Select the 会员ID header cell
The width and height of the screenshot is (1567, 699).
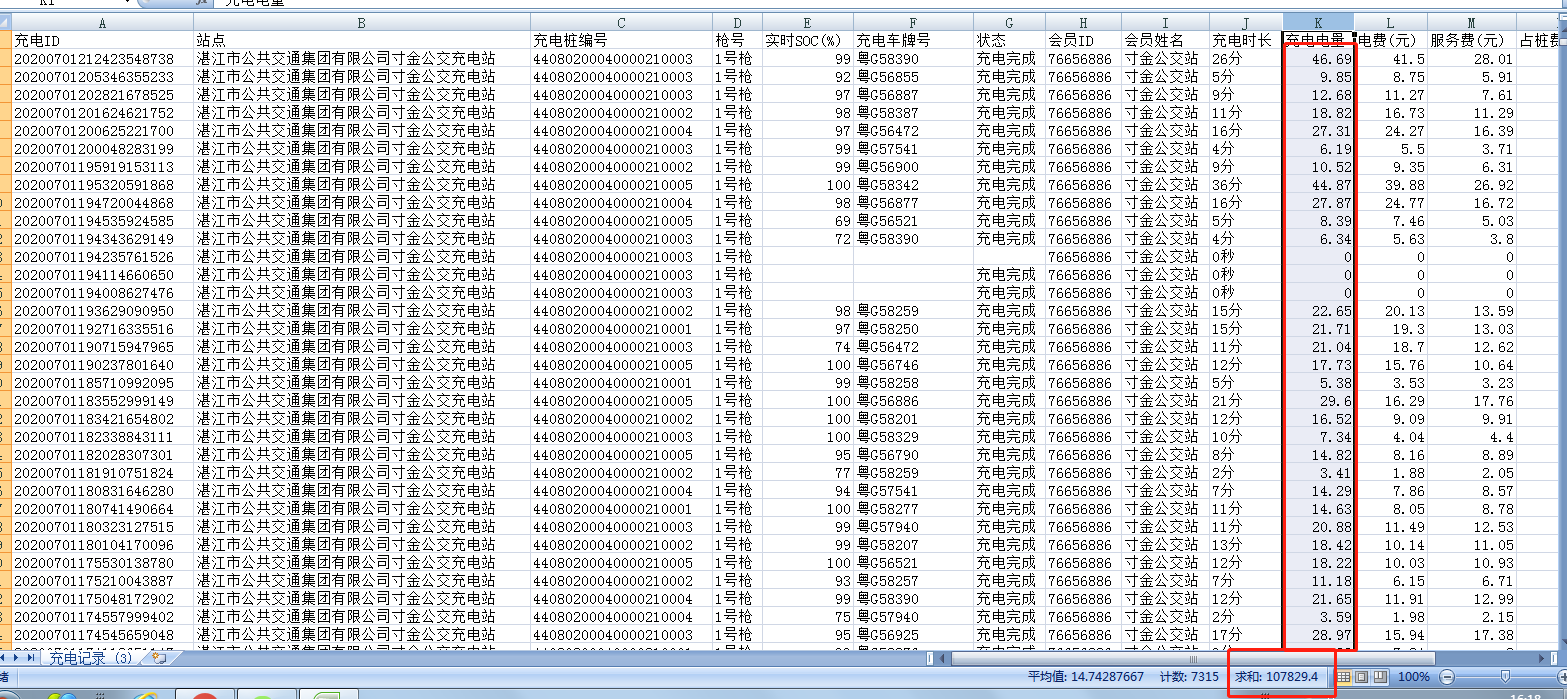click(1083, 41)
